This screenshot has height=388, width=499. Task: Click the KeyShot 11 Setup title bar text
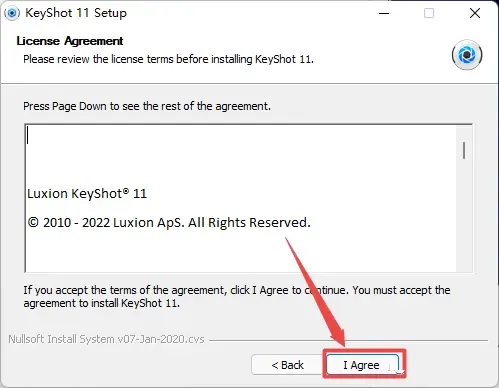point(76,13)
